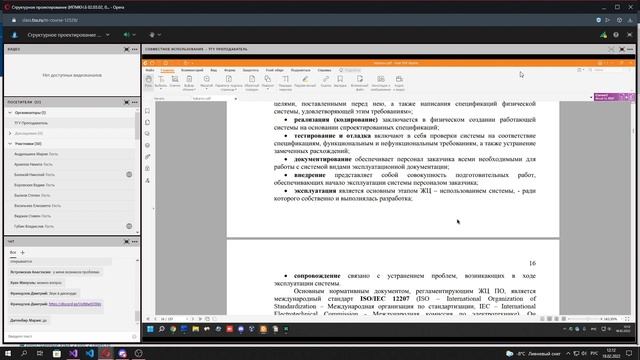Open the page fit options tool
The height and width of the screenshot is (360, 640).
click(x=229, y=82)
